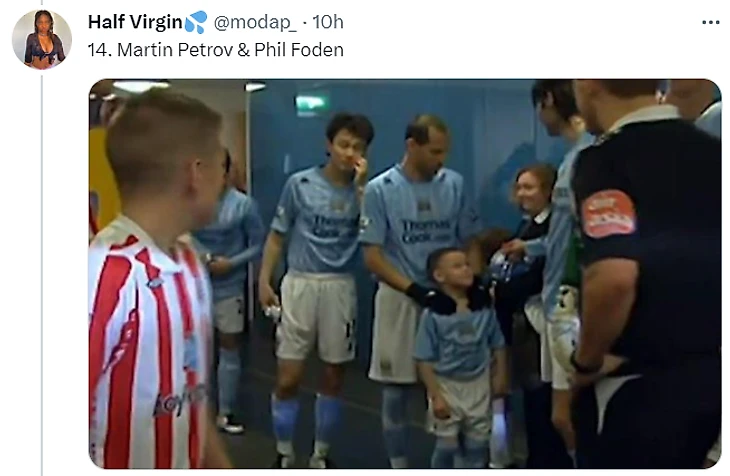Open the Half Virgin display name link
Screen dimensions: 730x476
pos(135,22)
